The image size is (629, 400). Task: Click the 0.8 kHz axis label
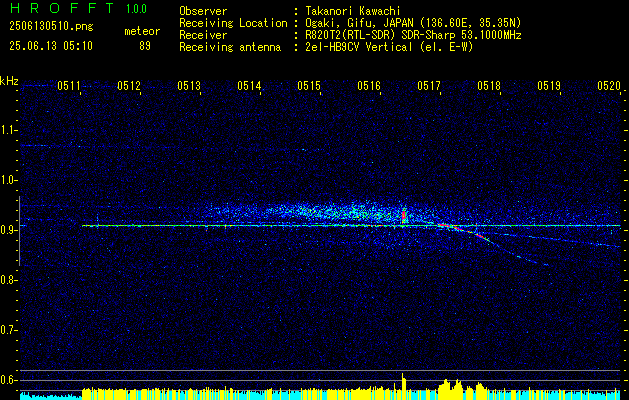click(8, 280)
